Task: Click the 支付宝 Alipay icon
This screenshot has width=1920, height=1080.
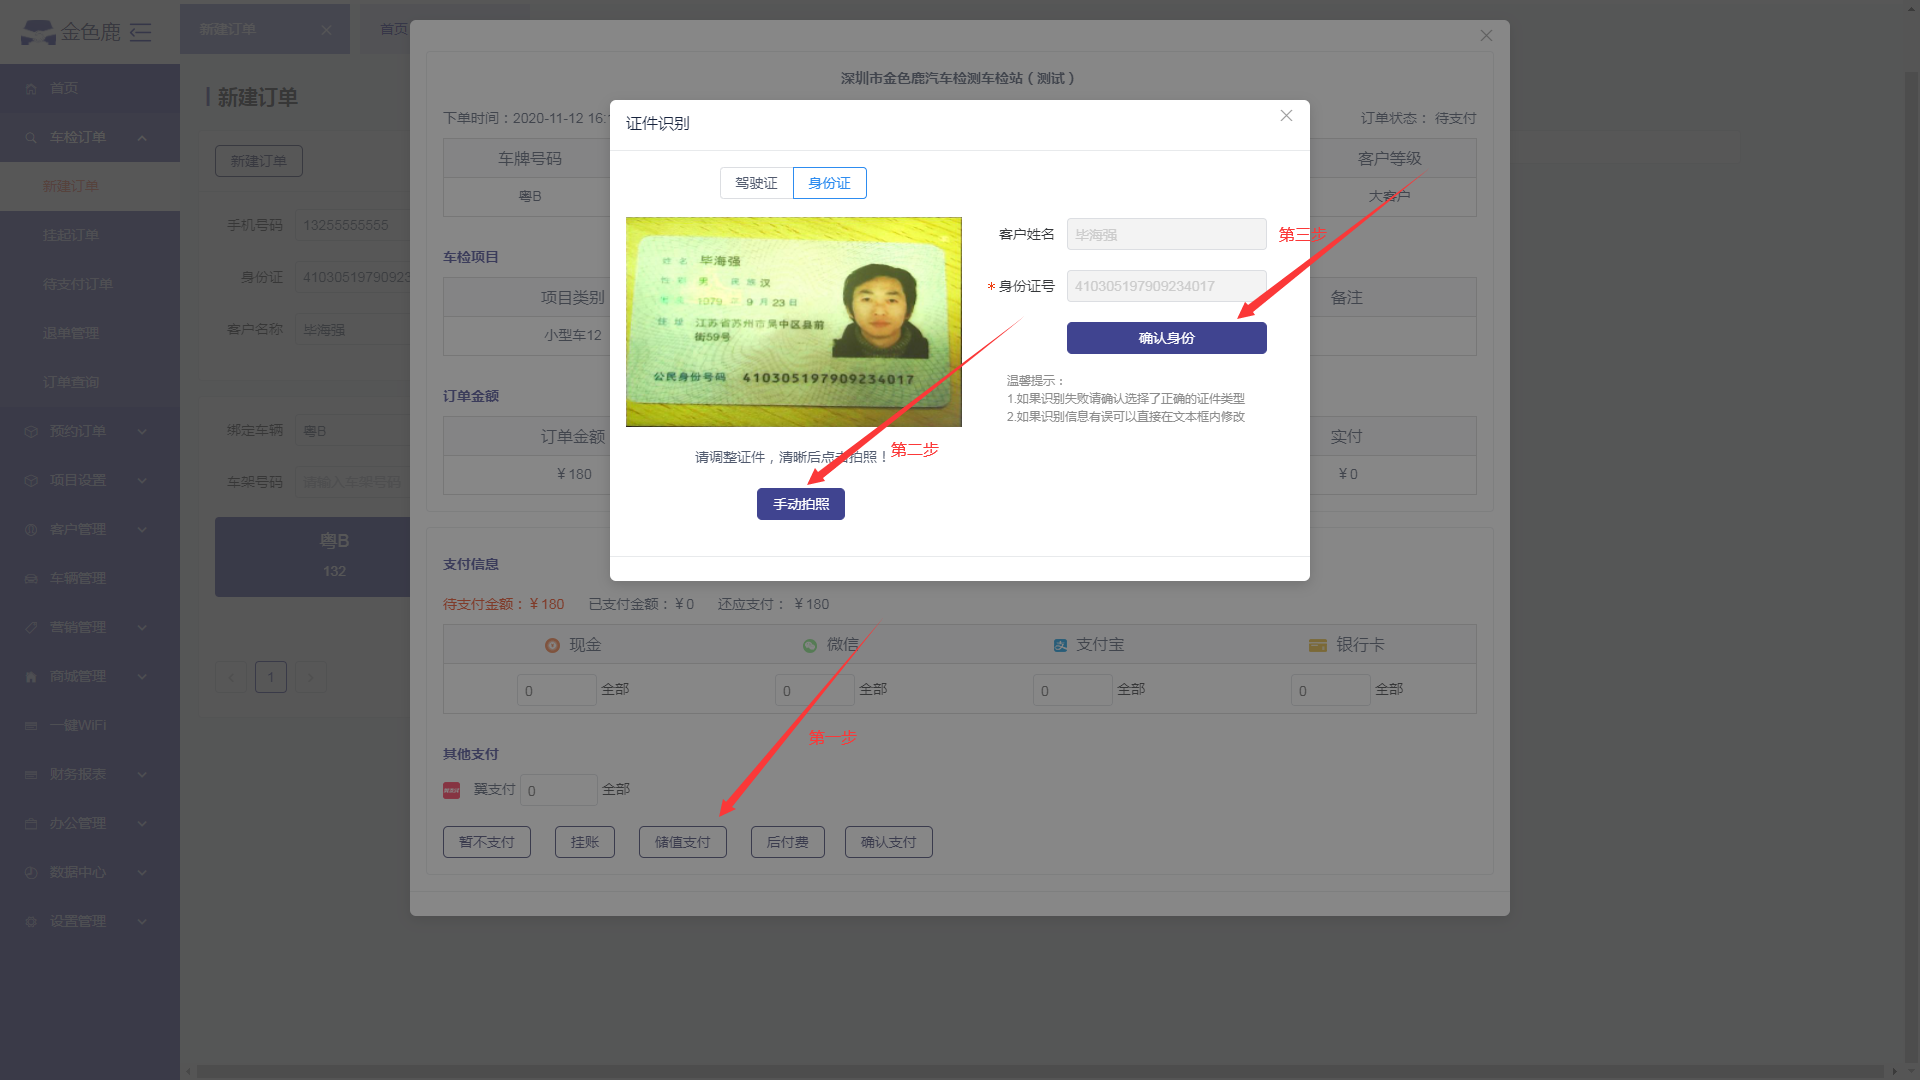Action: [1060, 646]
